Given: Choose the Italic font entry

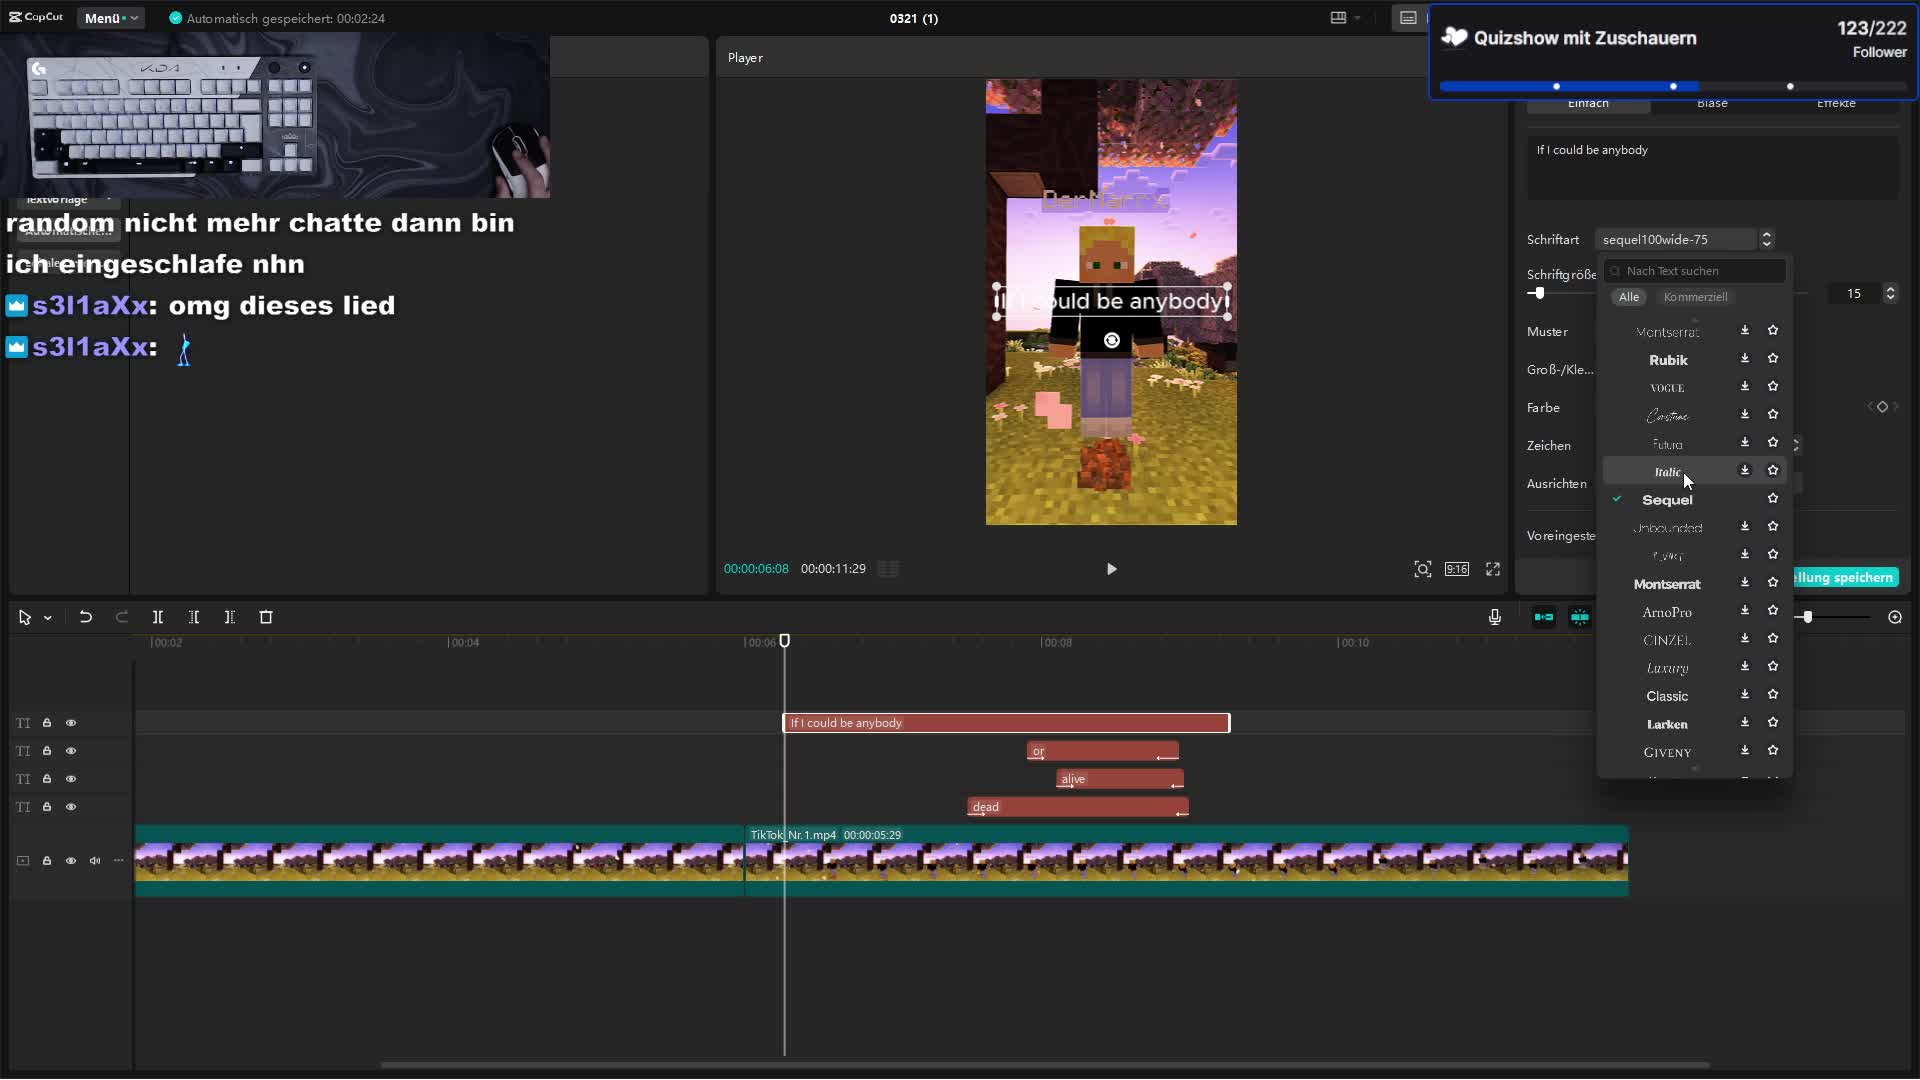Looking at the screenshot, I should pyautogui.click(x=1667, y=472).
